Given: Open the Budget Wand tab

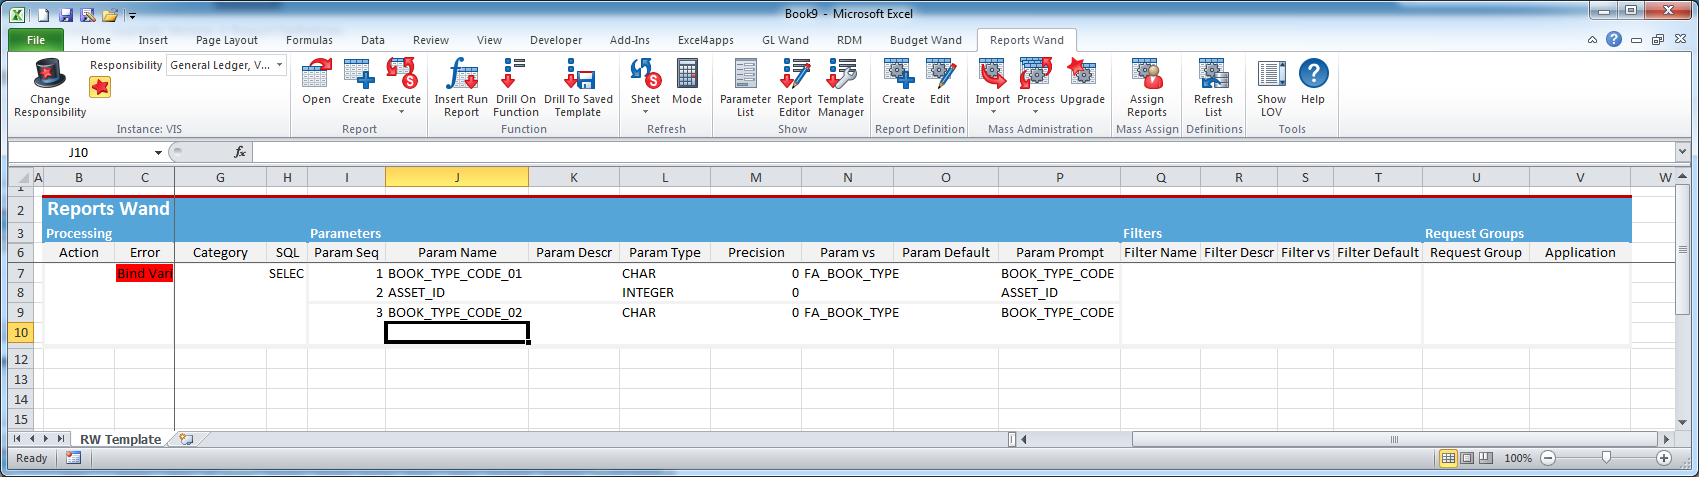Looking at the screenshot, I should tap(926, 40).
